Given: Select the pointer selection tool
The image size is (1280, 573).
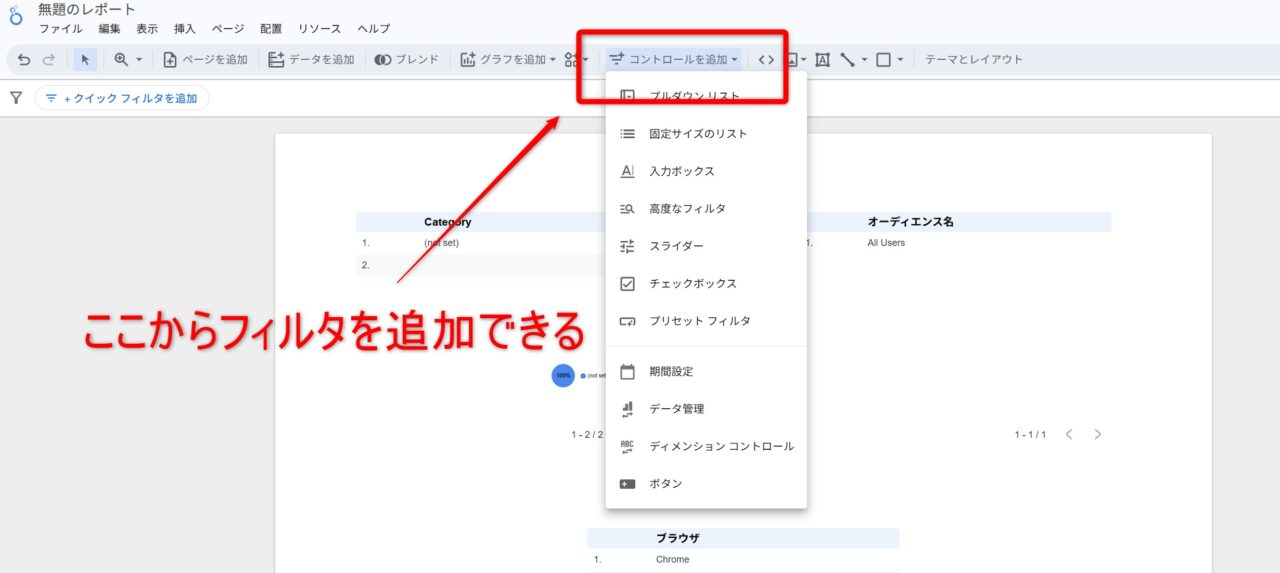Looking at the screenshot, I should [85, 60].
